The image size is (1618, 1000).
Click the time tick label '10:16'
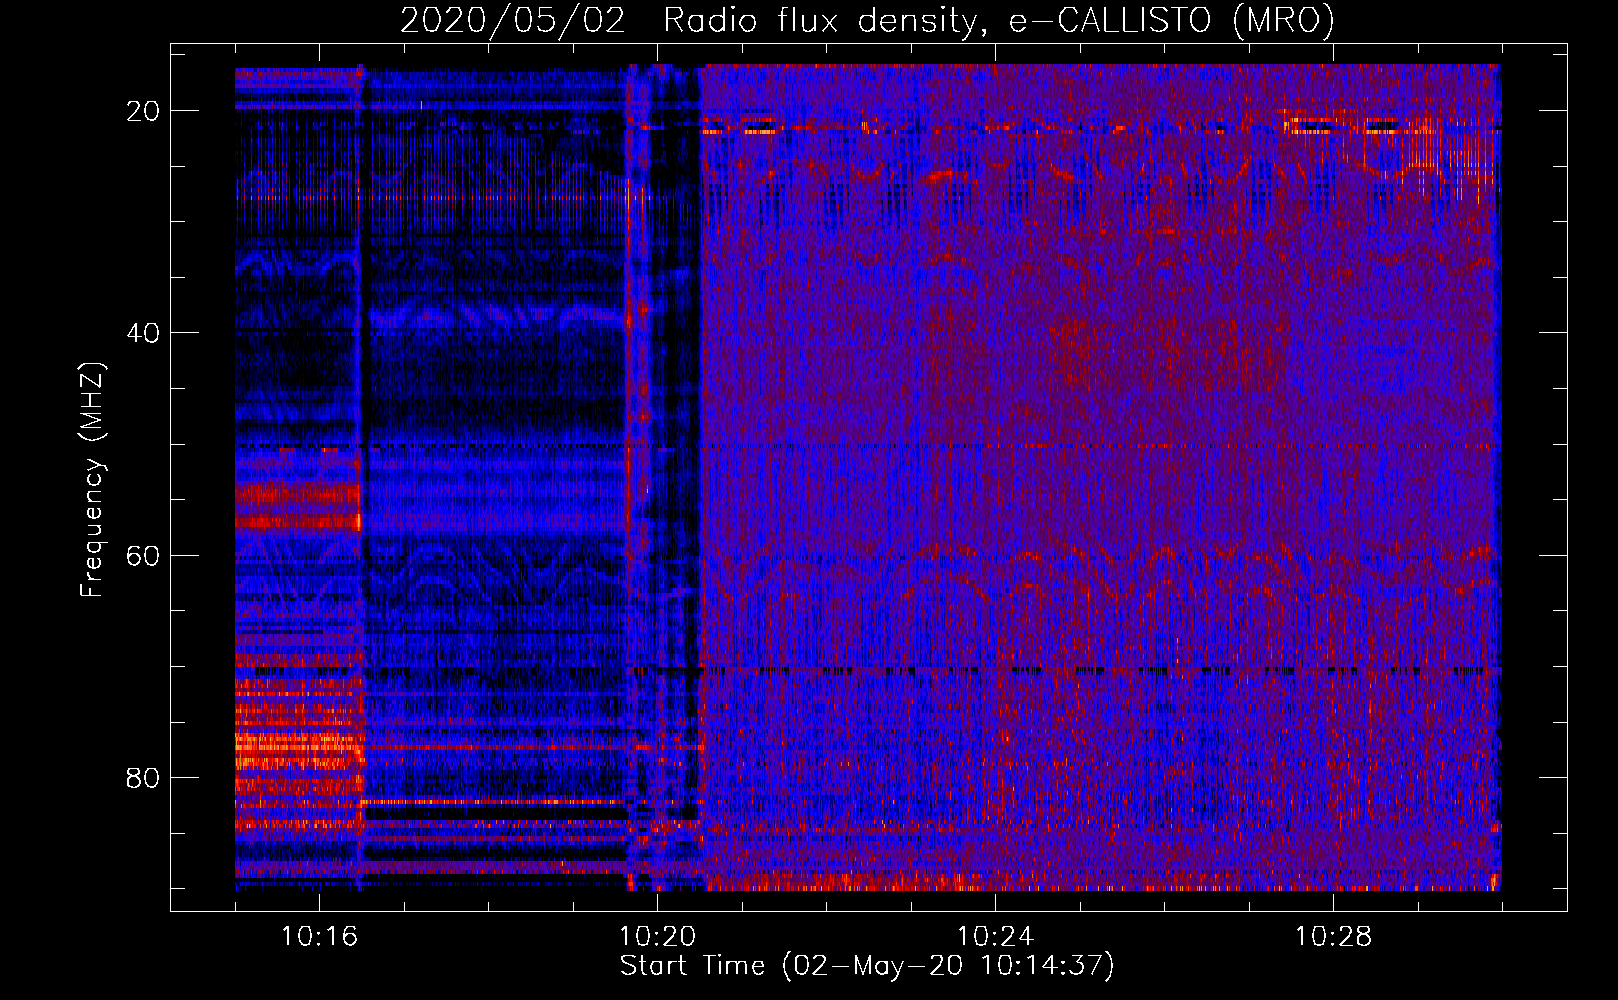coord(319,936)
